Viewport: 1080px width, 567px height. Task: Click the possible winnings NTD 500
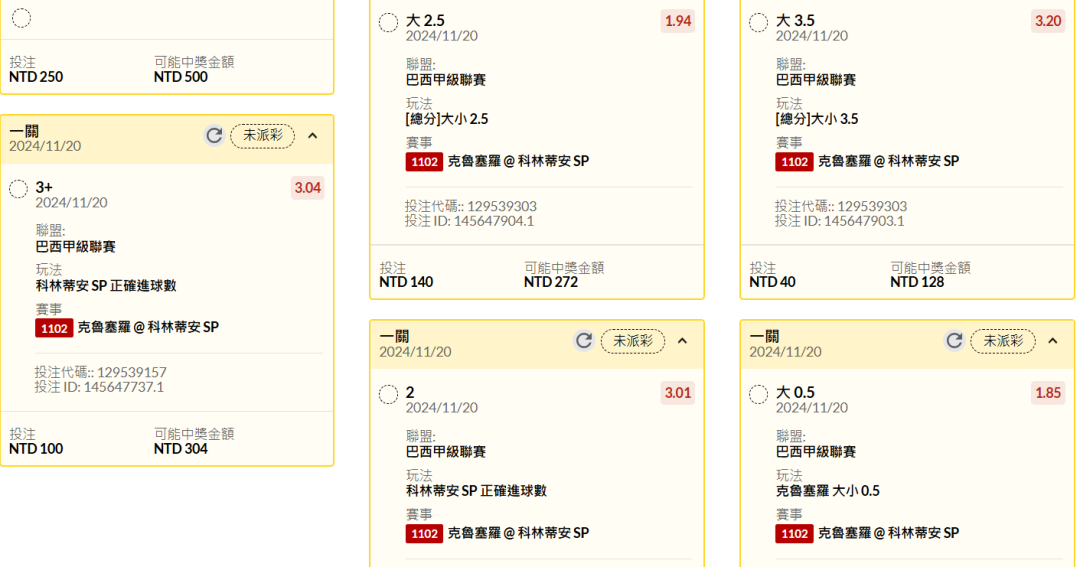pos(180,77)
